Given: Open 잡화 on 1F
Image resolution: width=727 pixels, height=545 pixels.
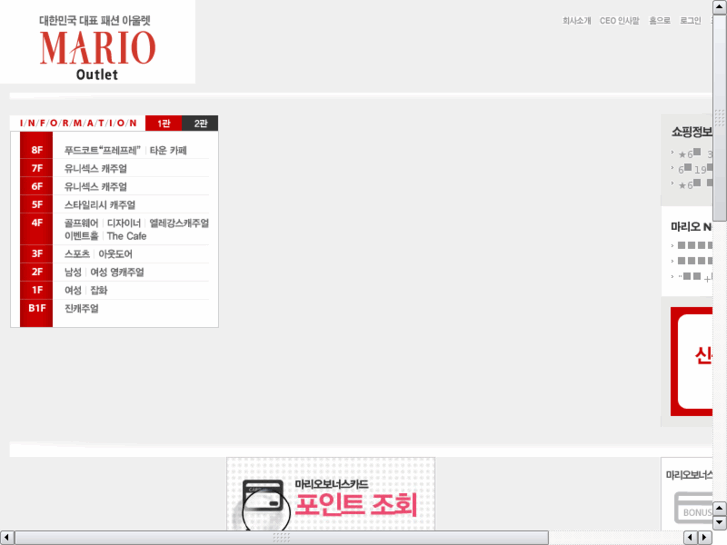Looking at the screenshot, I should coord(99,290).
